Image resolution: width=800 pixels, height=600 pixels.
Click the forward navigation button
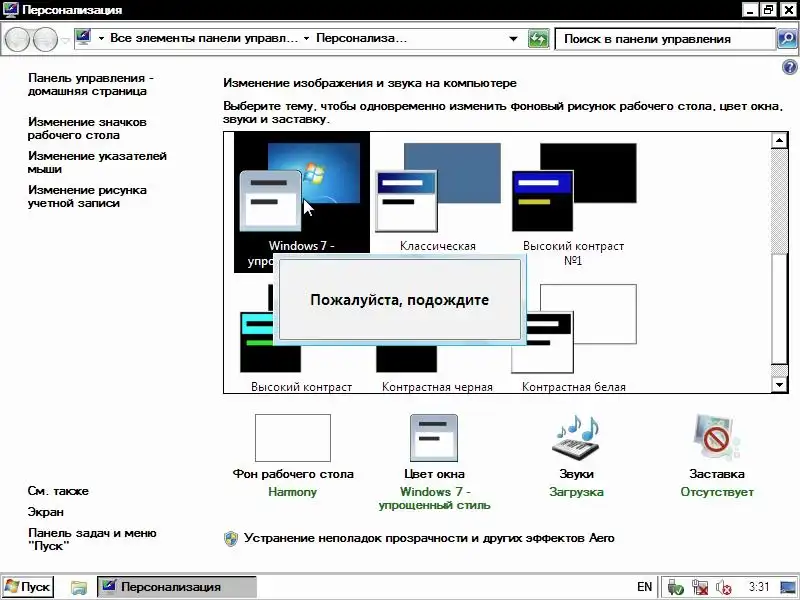tap(45, 39)
